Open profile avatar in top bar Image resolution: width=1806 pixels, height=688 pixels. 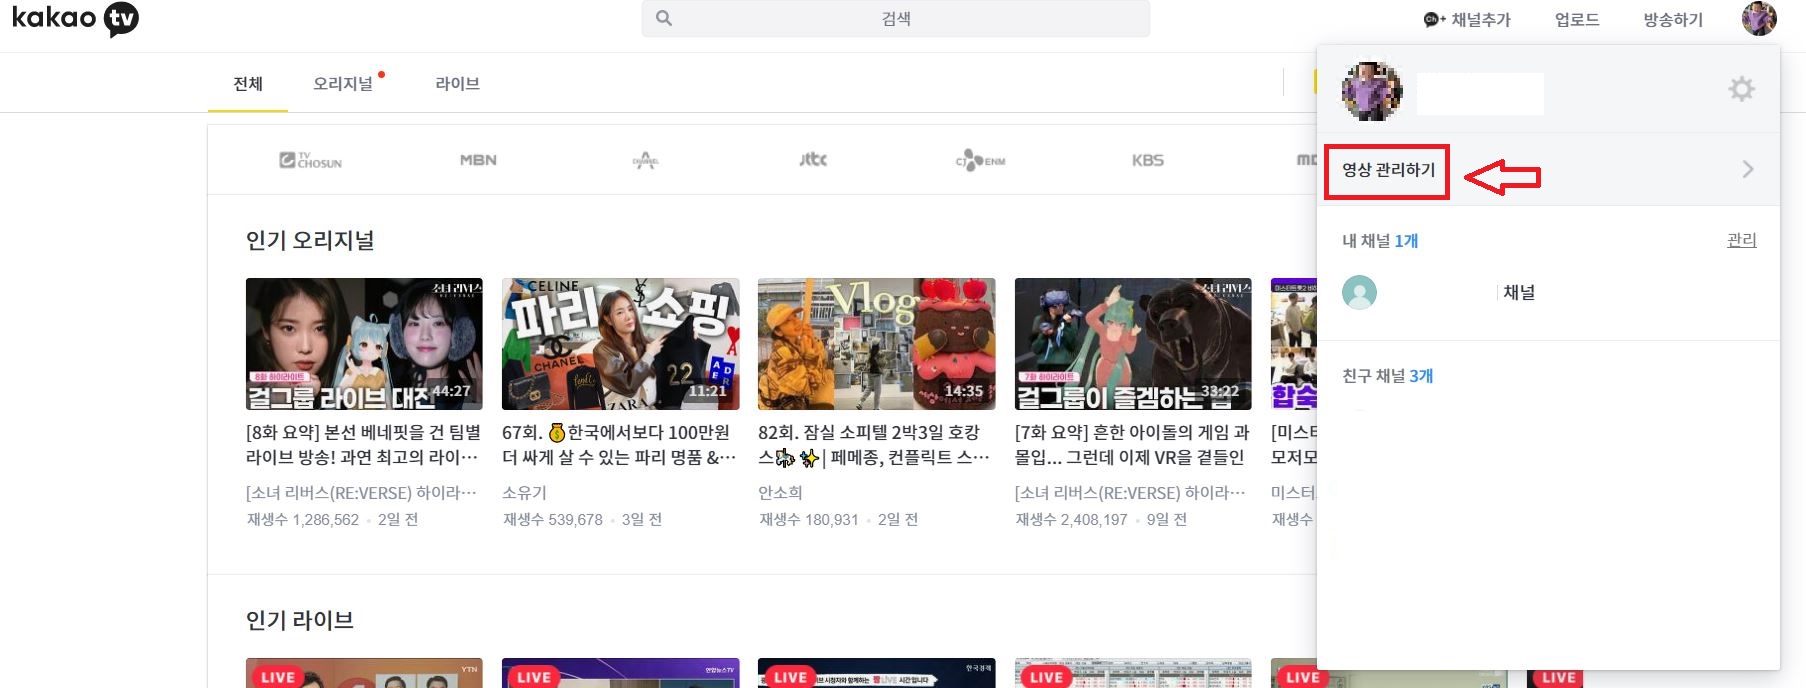1759,18
